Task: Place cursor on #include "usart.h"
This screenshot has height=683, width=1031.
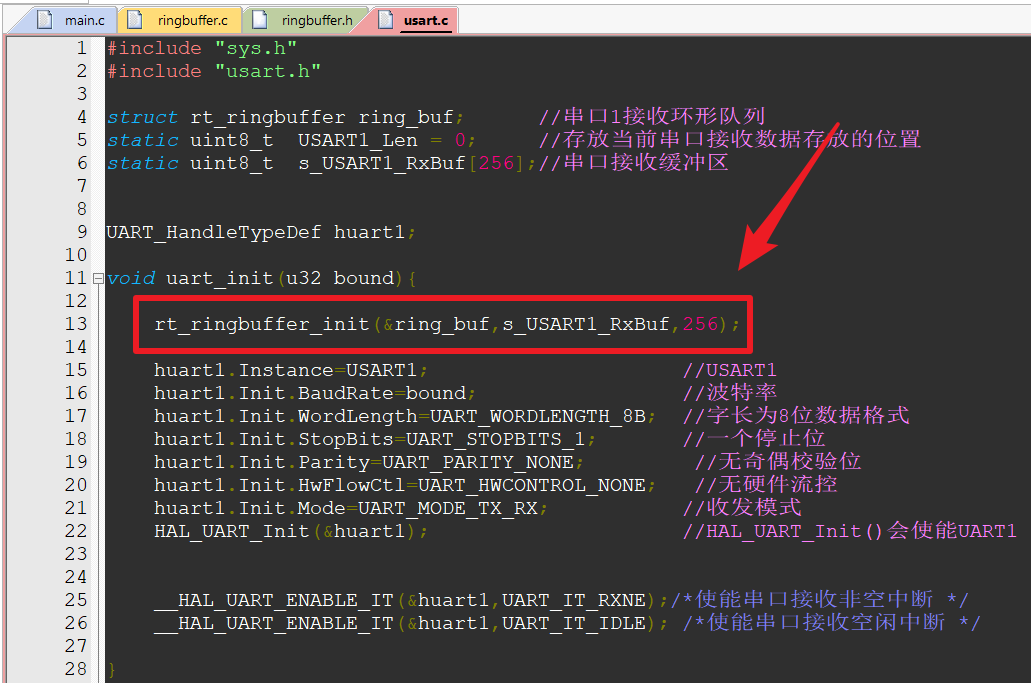Action: pyautogui.click(x=214, y=72)
